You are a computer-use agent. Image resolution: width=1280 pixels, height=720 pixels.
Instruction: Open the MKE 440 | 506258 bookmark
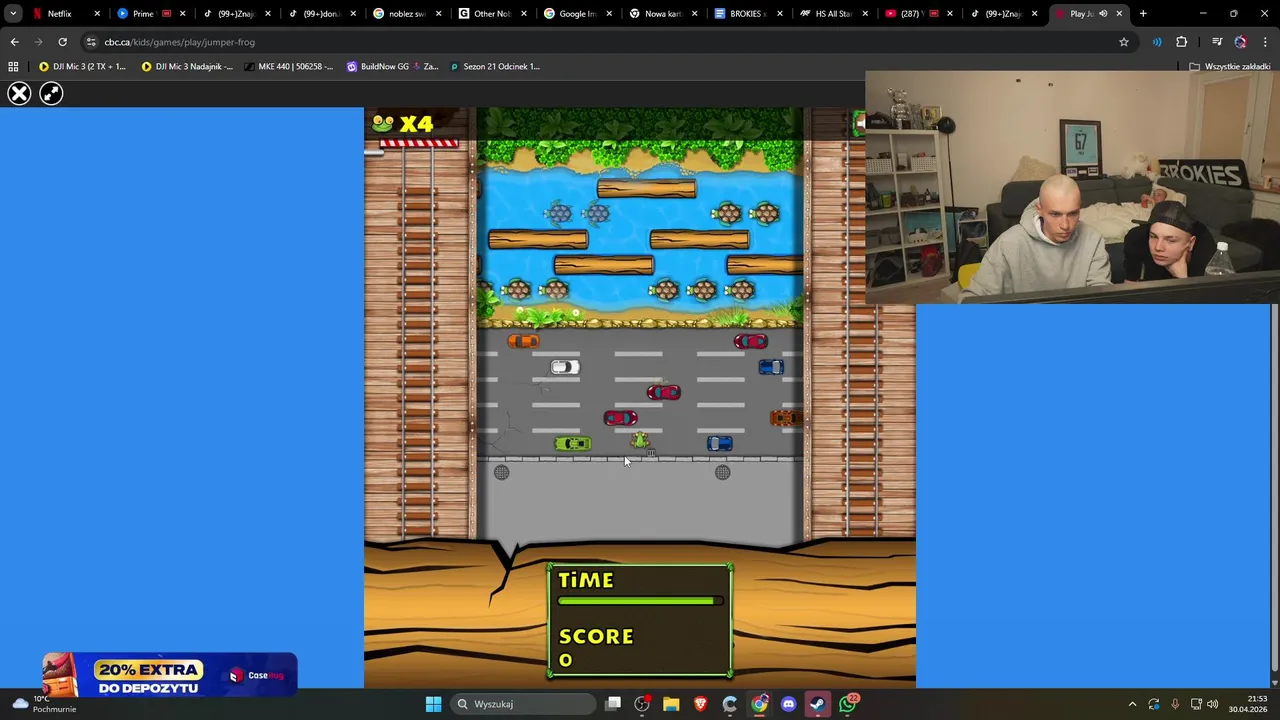(x=289, y=67)
